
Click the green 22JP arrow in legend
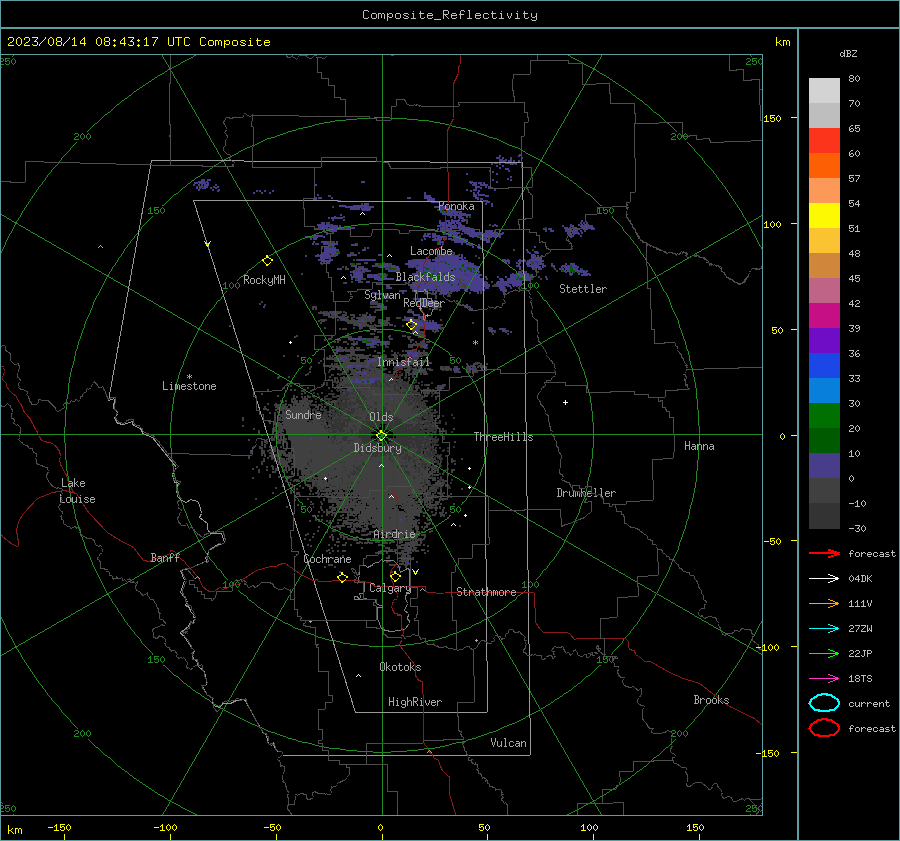(x=824, y=653)
